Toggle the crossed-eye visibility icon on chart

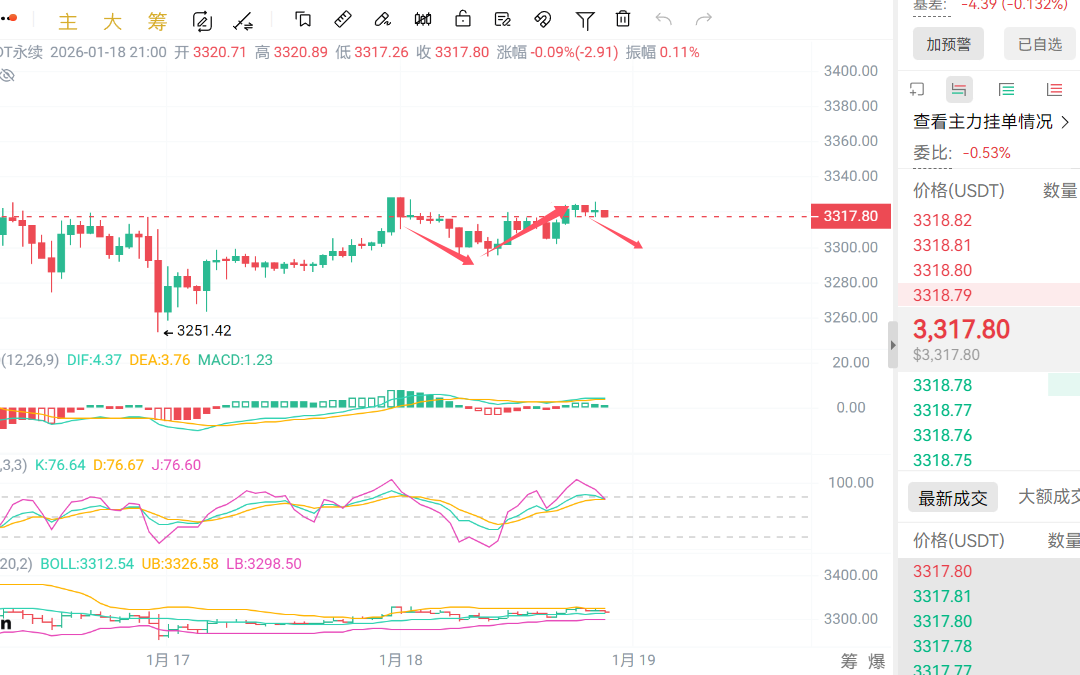coord(8,75)
